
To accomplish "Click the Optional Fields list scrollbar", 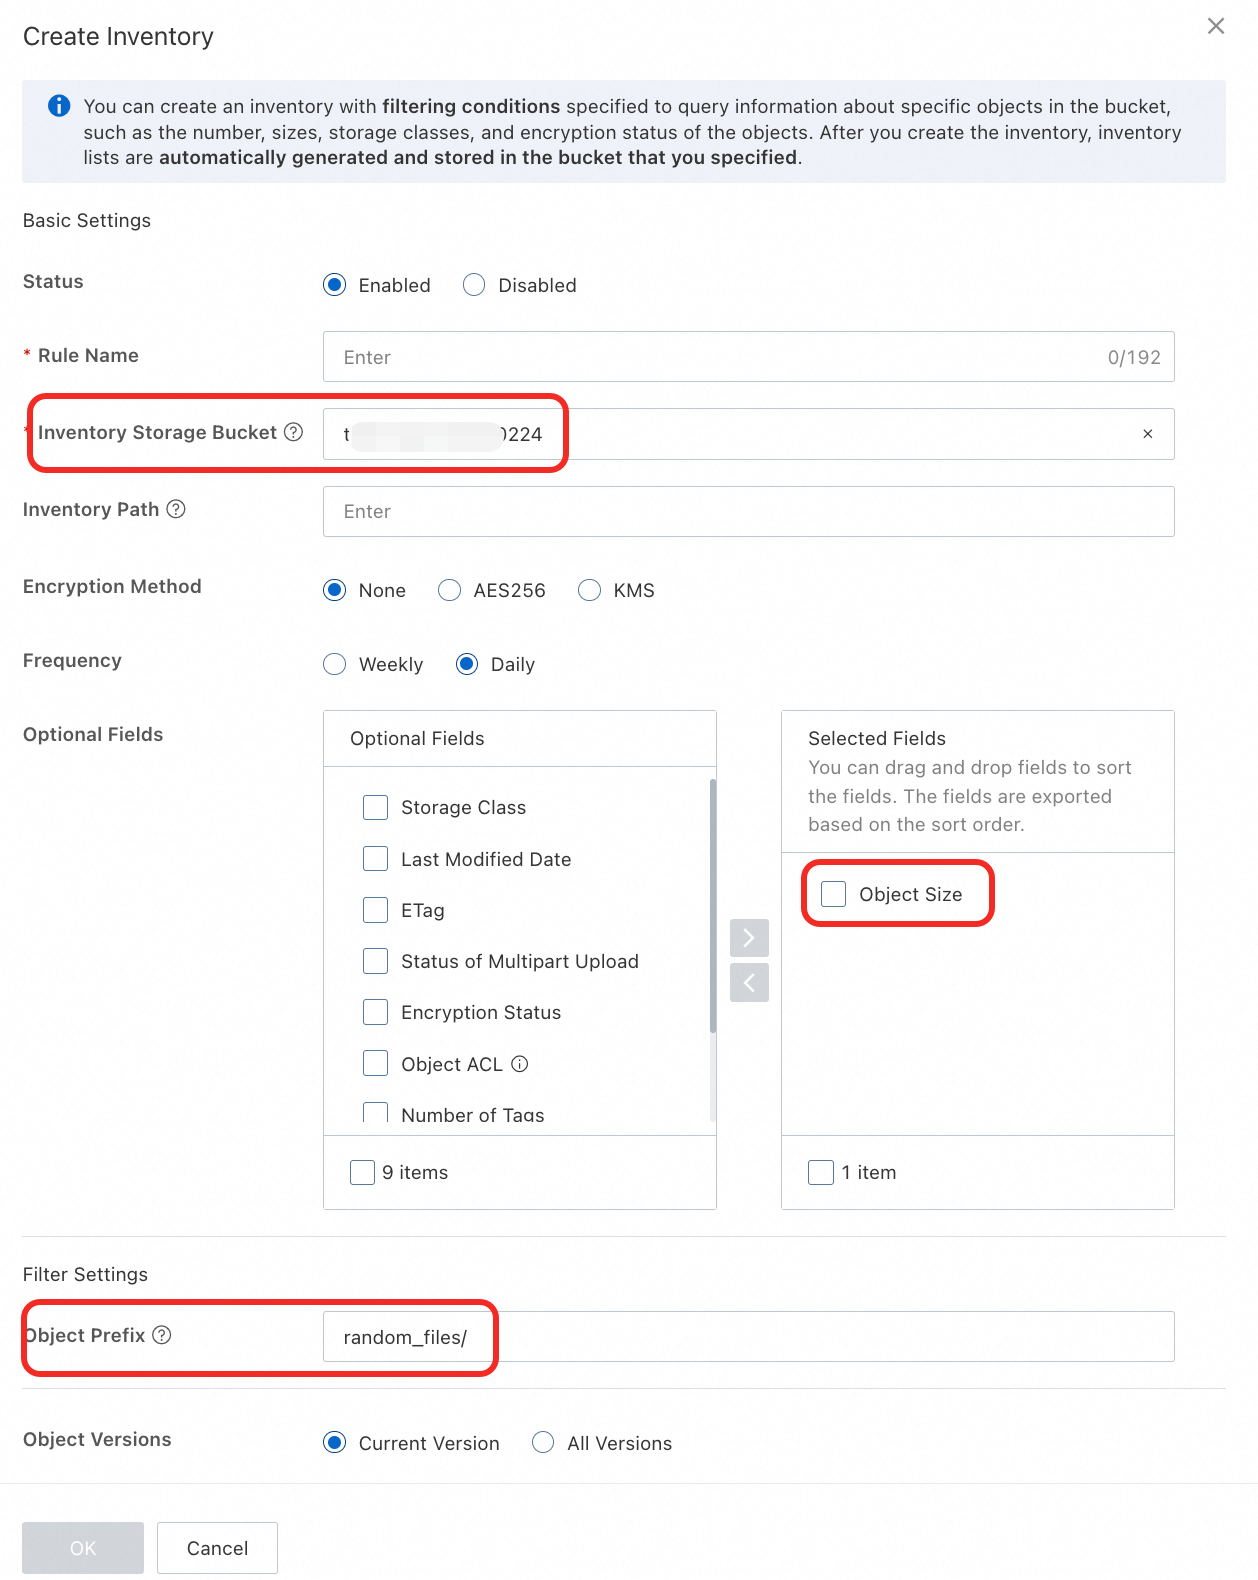I will coord(712,905).
